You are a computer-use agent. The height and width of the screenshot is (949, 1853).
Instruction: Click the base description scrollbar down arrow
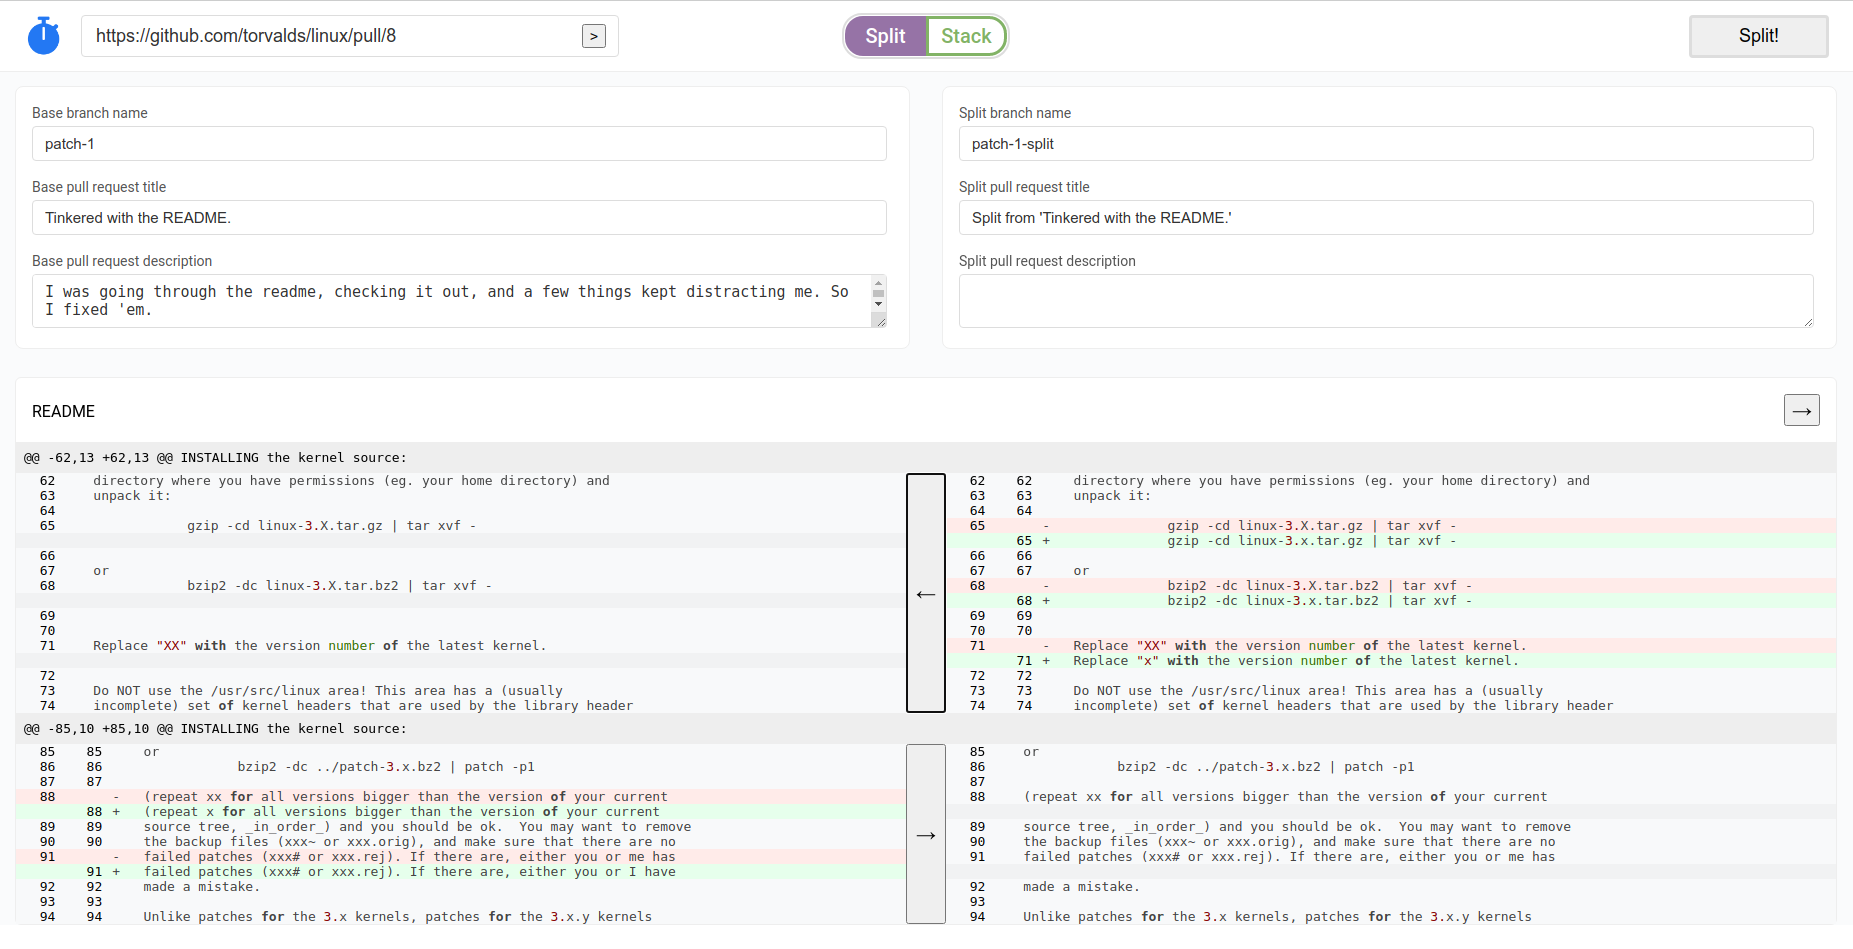(x=878, y=304)
